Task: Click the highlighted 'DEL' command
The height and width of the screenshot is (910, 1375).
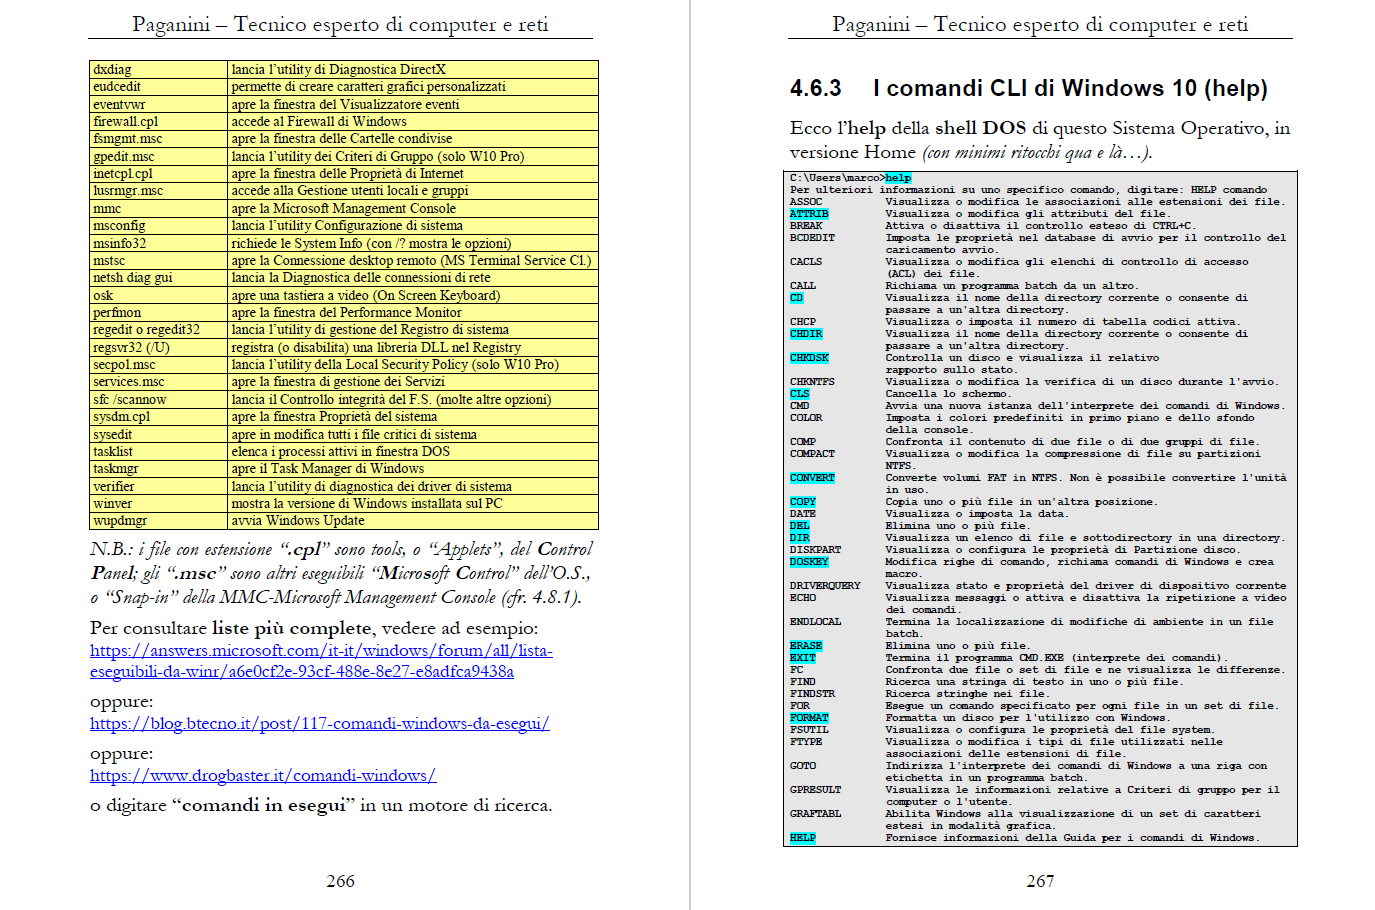Action: 799,525
